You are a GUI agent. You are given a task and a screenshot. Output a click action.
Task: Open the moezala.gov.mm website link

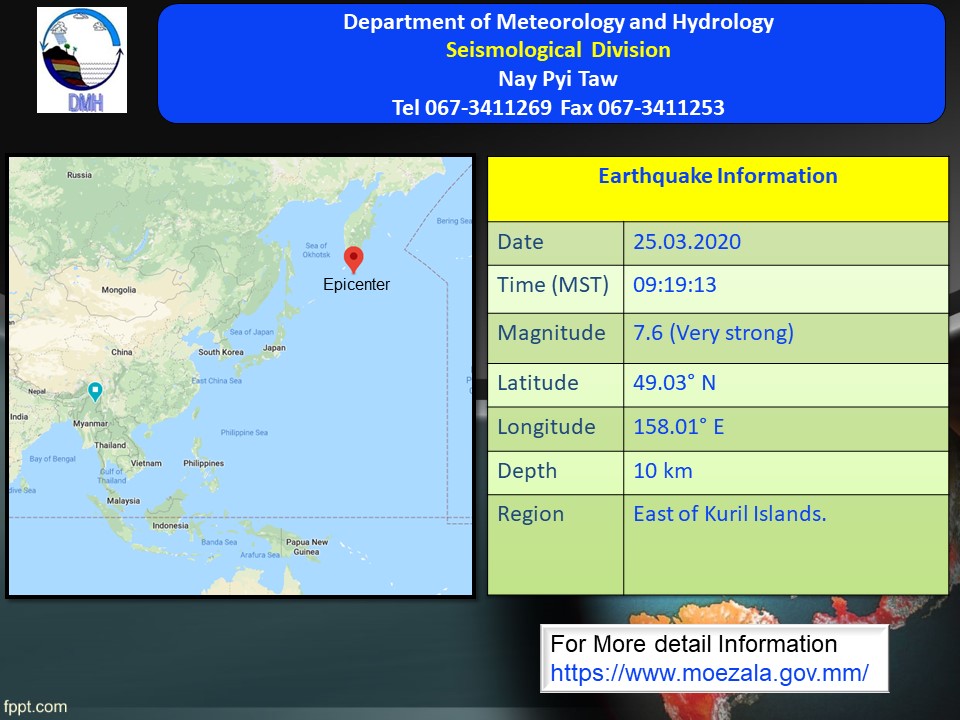[709, 673]
